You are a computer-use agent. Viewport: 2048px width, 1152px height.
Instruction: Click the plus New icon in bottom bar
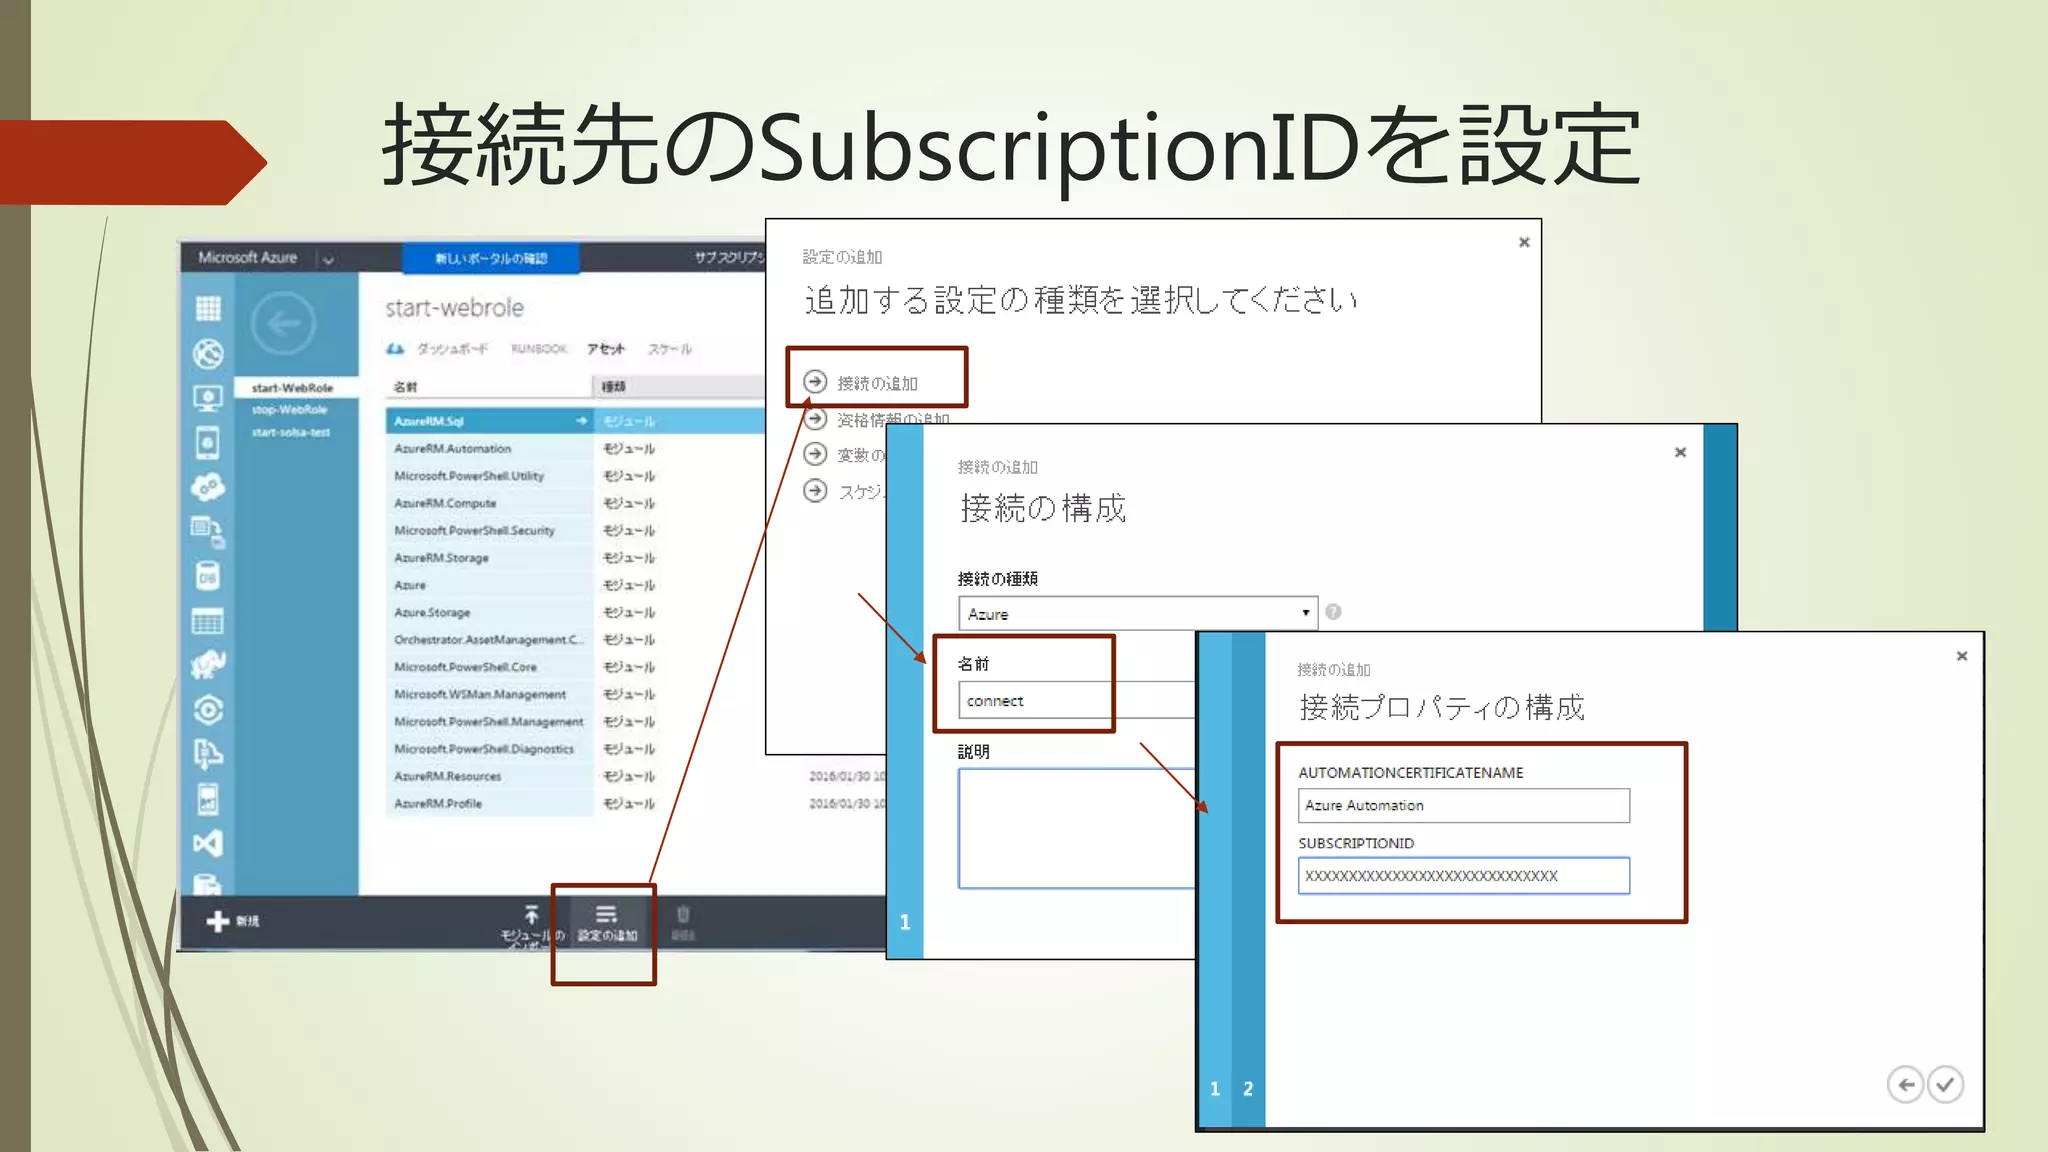217,921
